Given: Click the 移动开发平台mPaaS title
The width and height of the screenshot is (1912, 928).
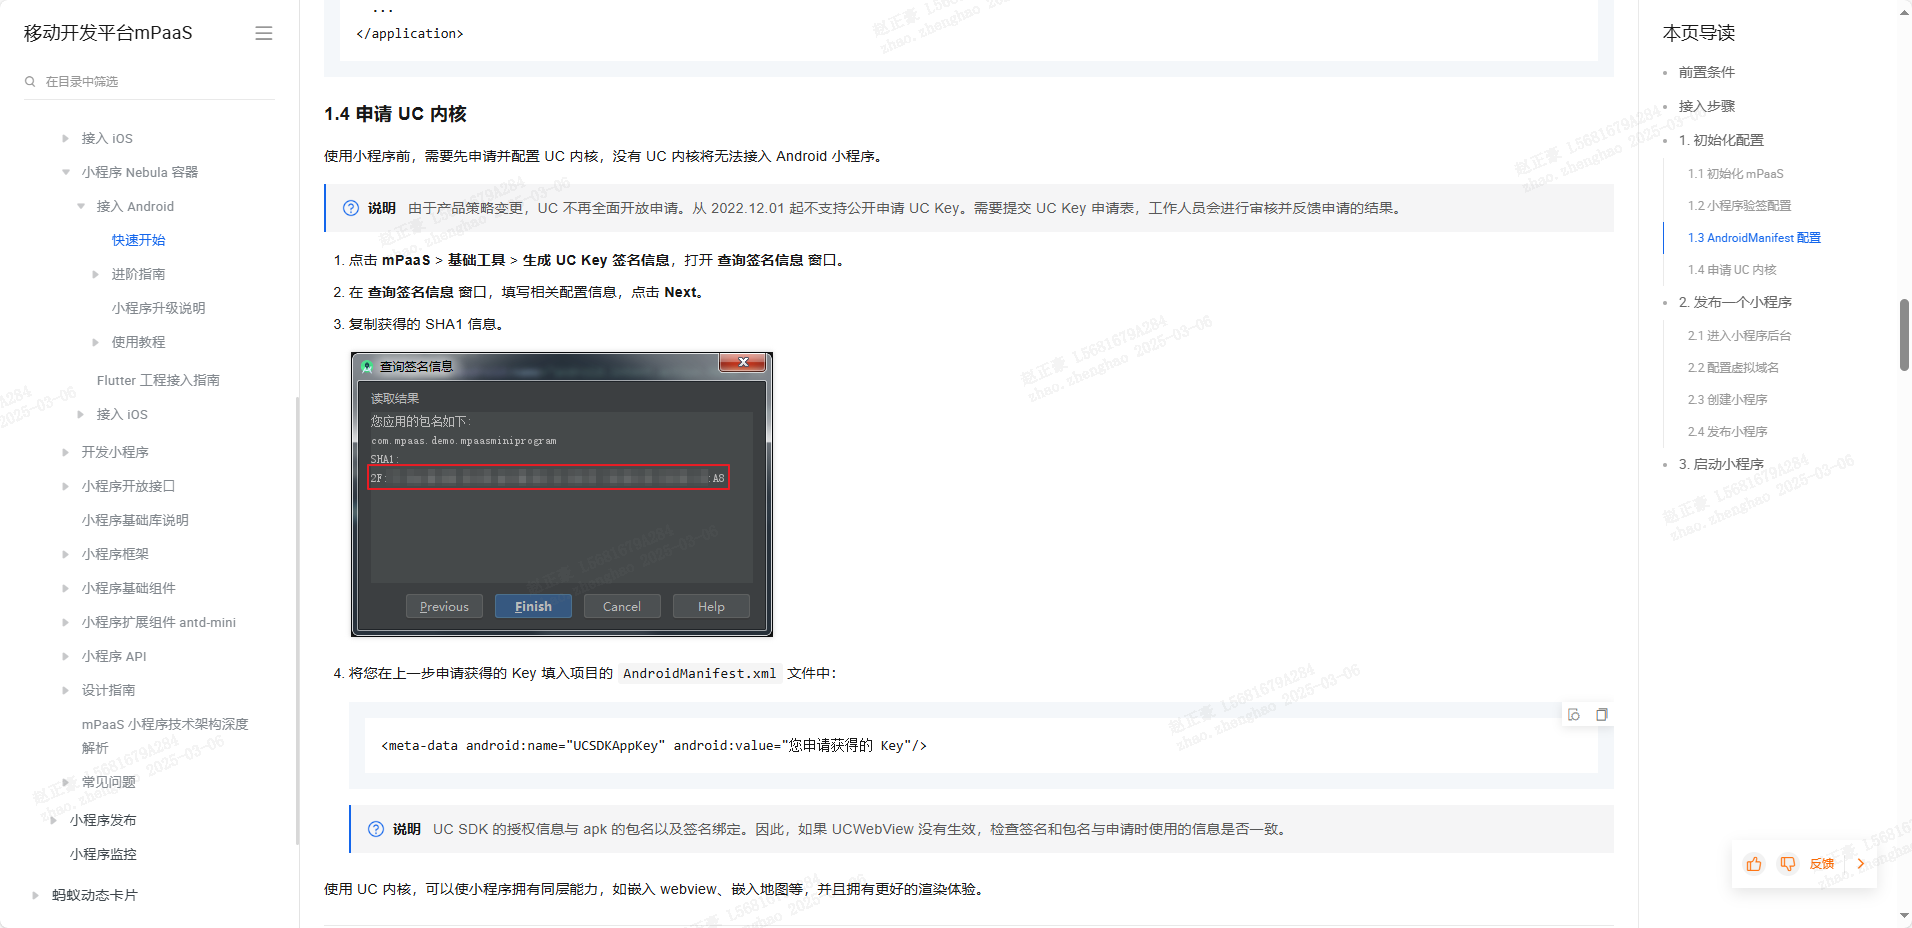Looking at the screenshot, I should click(x=108, y=33).
